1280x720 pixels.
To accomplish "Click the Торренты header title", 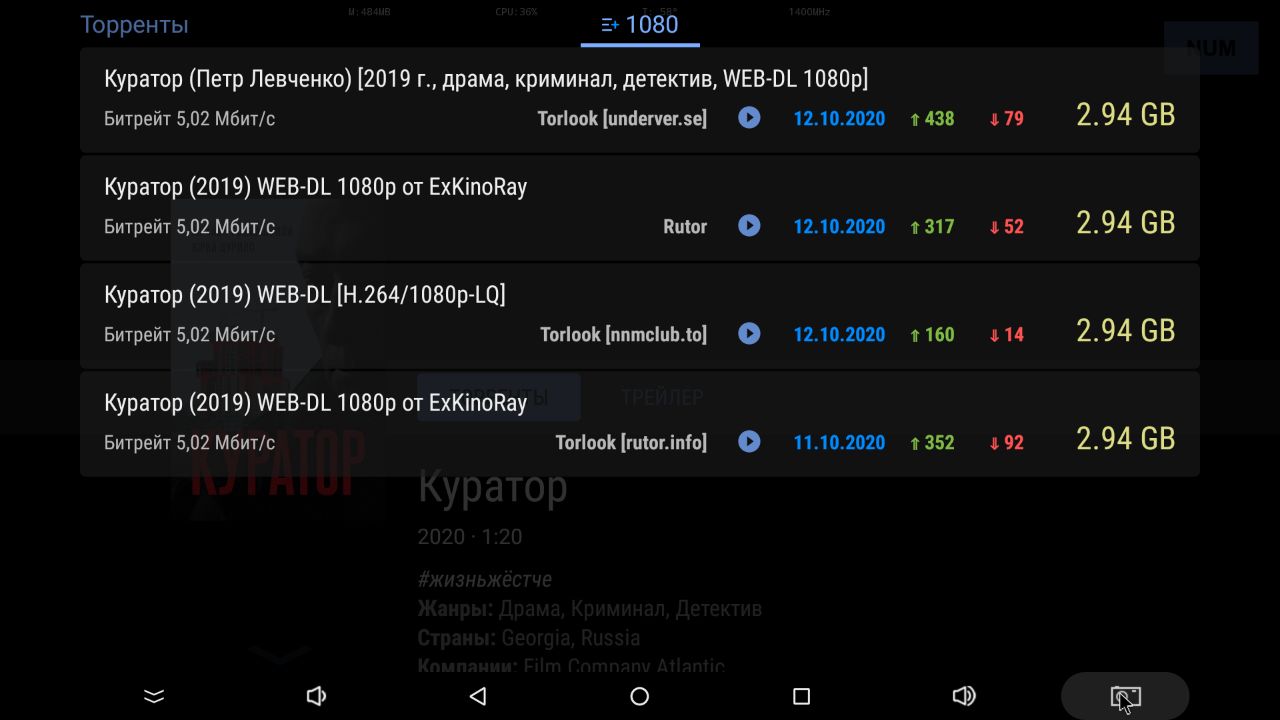I will click(x=134, y=25).
